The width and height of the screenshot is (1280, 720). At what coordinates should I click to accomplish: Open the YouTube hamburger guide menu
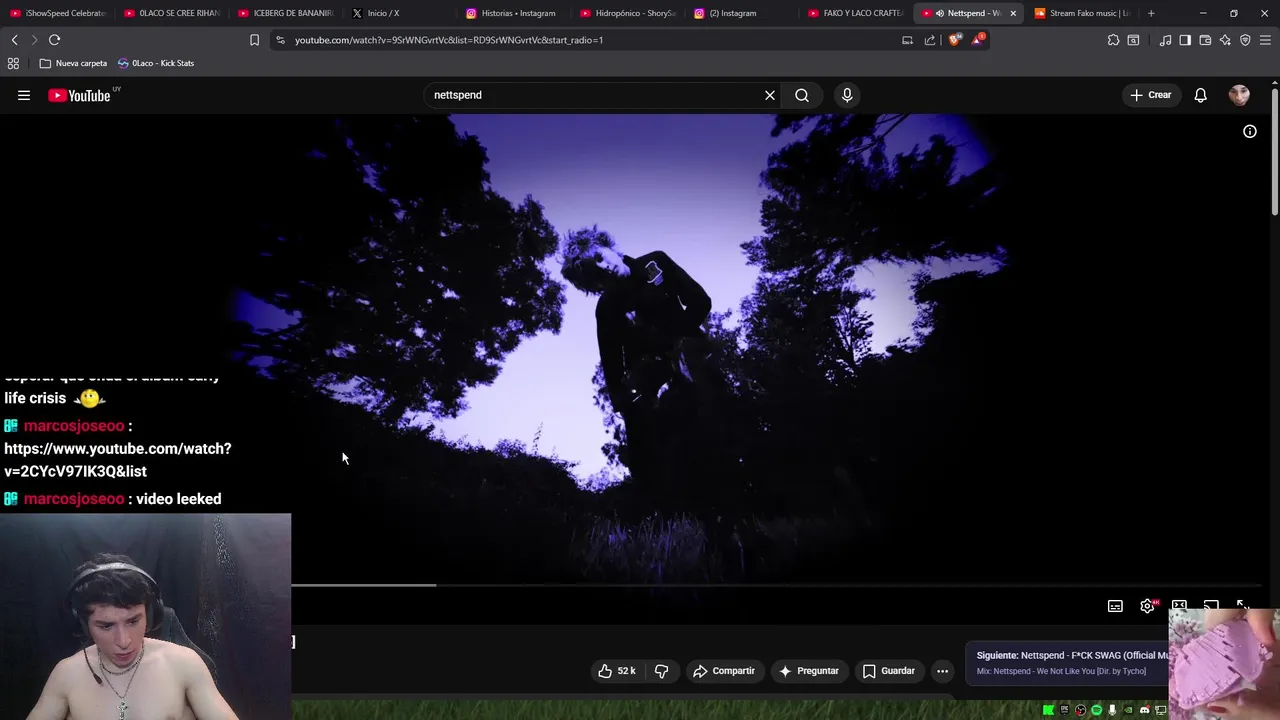pos(24,95)
